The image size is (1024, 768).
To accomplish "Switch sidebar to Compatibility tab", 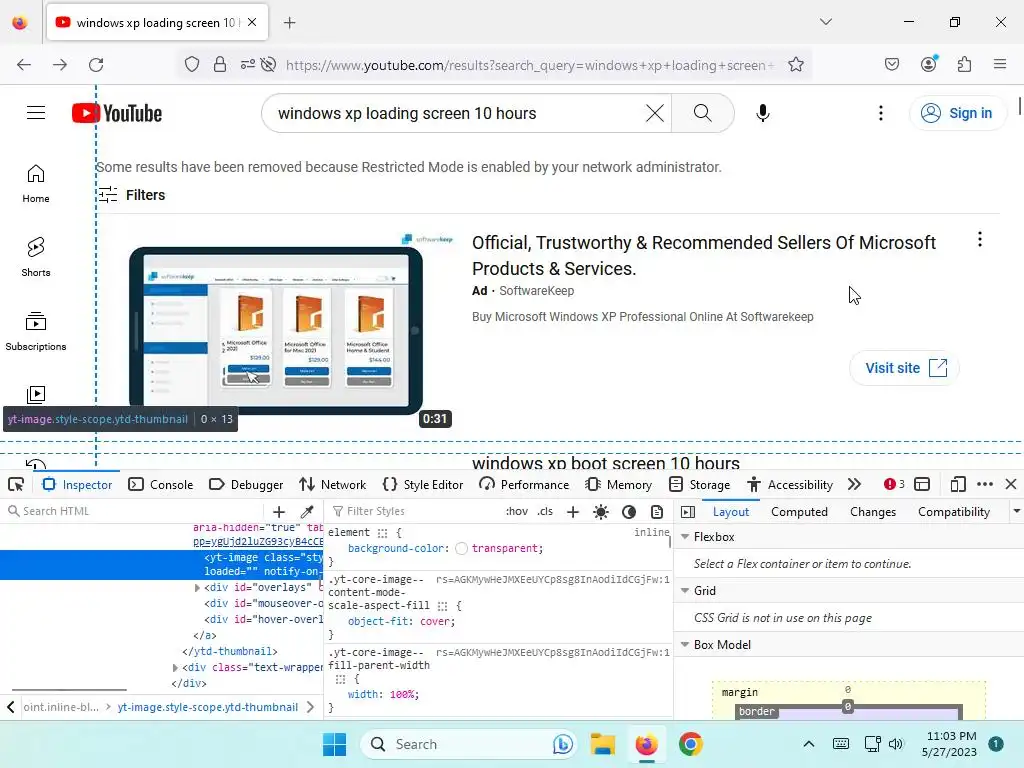I will pos(953,512).
